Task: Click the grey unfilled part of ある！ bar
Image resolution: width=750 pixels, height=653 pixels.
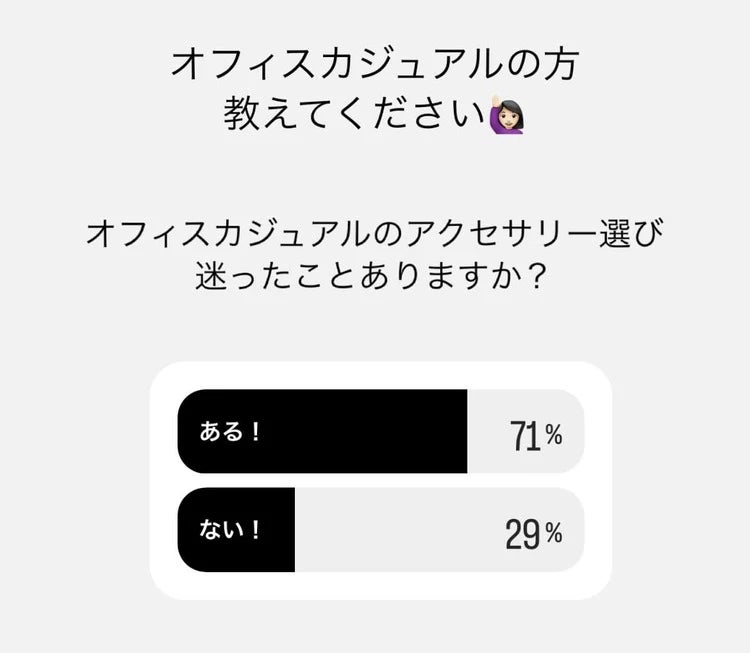Action: coord(526,432)
